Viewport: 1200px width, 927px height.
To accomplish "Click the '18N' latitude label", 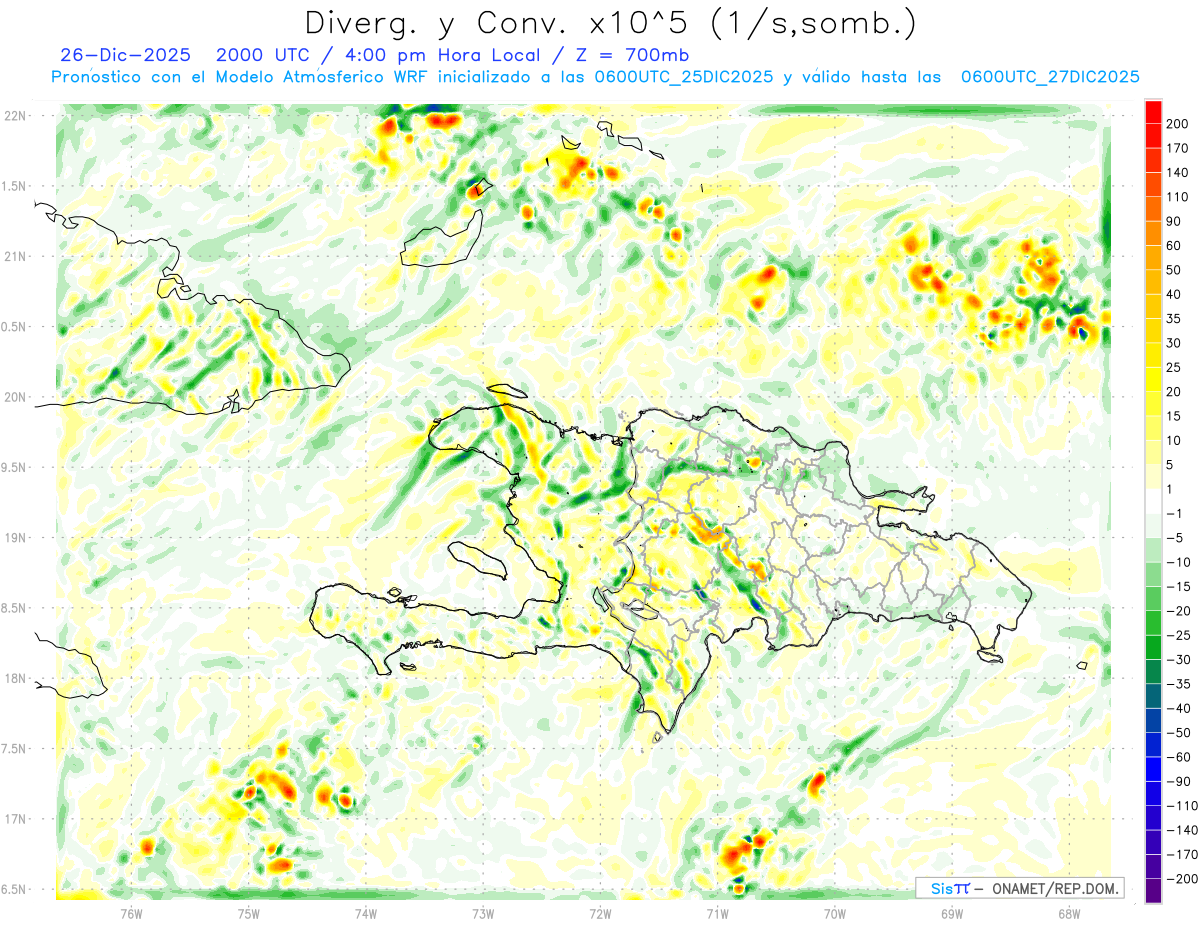I will [16, 679].
